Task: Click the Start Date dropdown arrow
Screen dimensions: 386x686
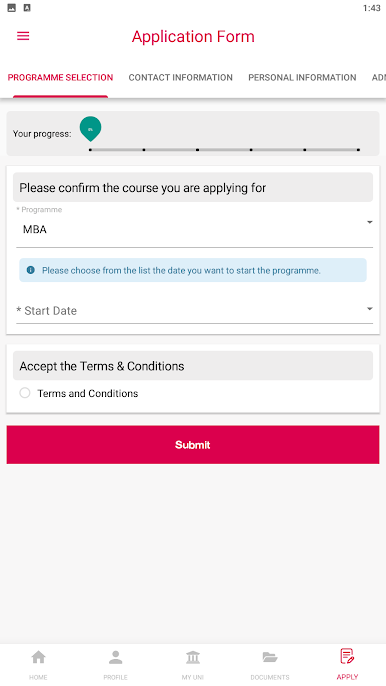Action: click(x=370, y=309)
